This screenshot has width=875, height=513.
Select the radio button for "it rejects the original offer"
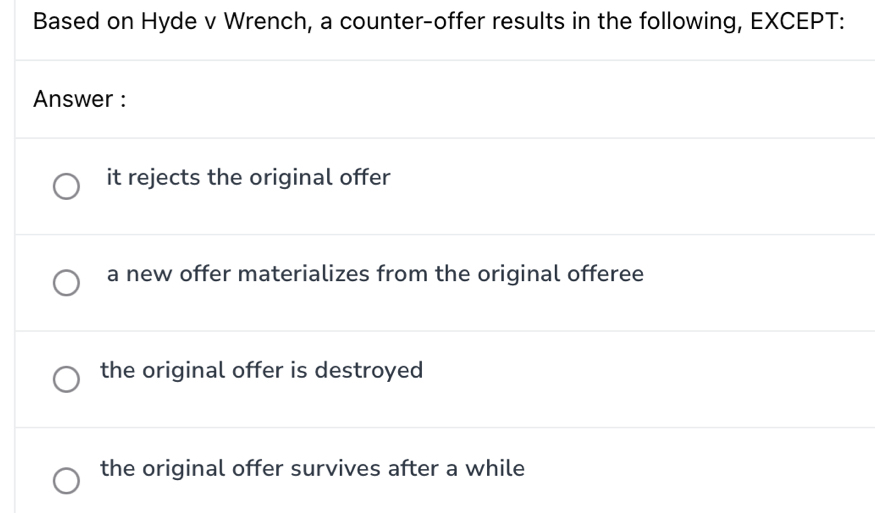(x=67, y=187)
